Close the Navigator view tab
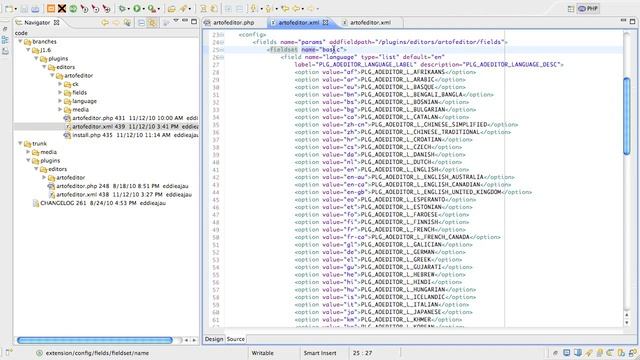Image resolution: width=640 pixels, height=360 pixels. 57,22
